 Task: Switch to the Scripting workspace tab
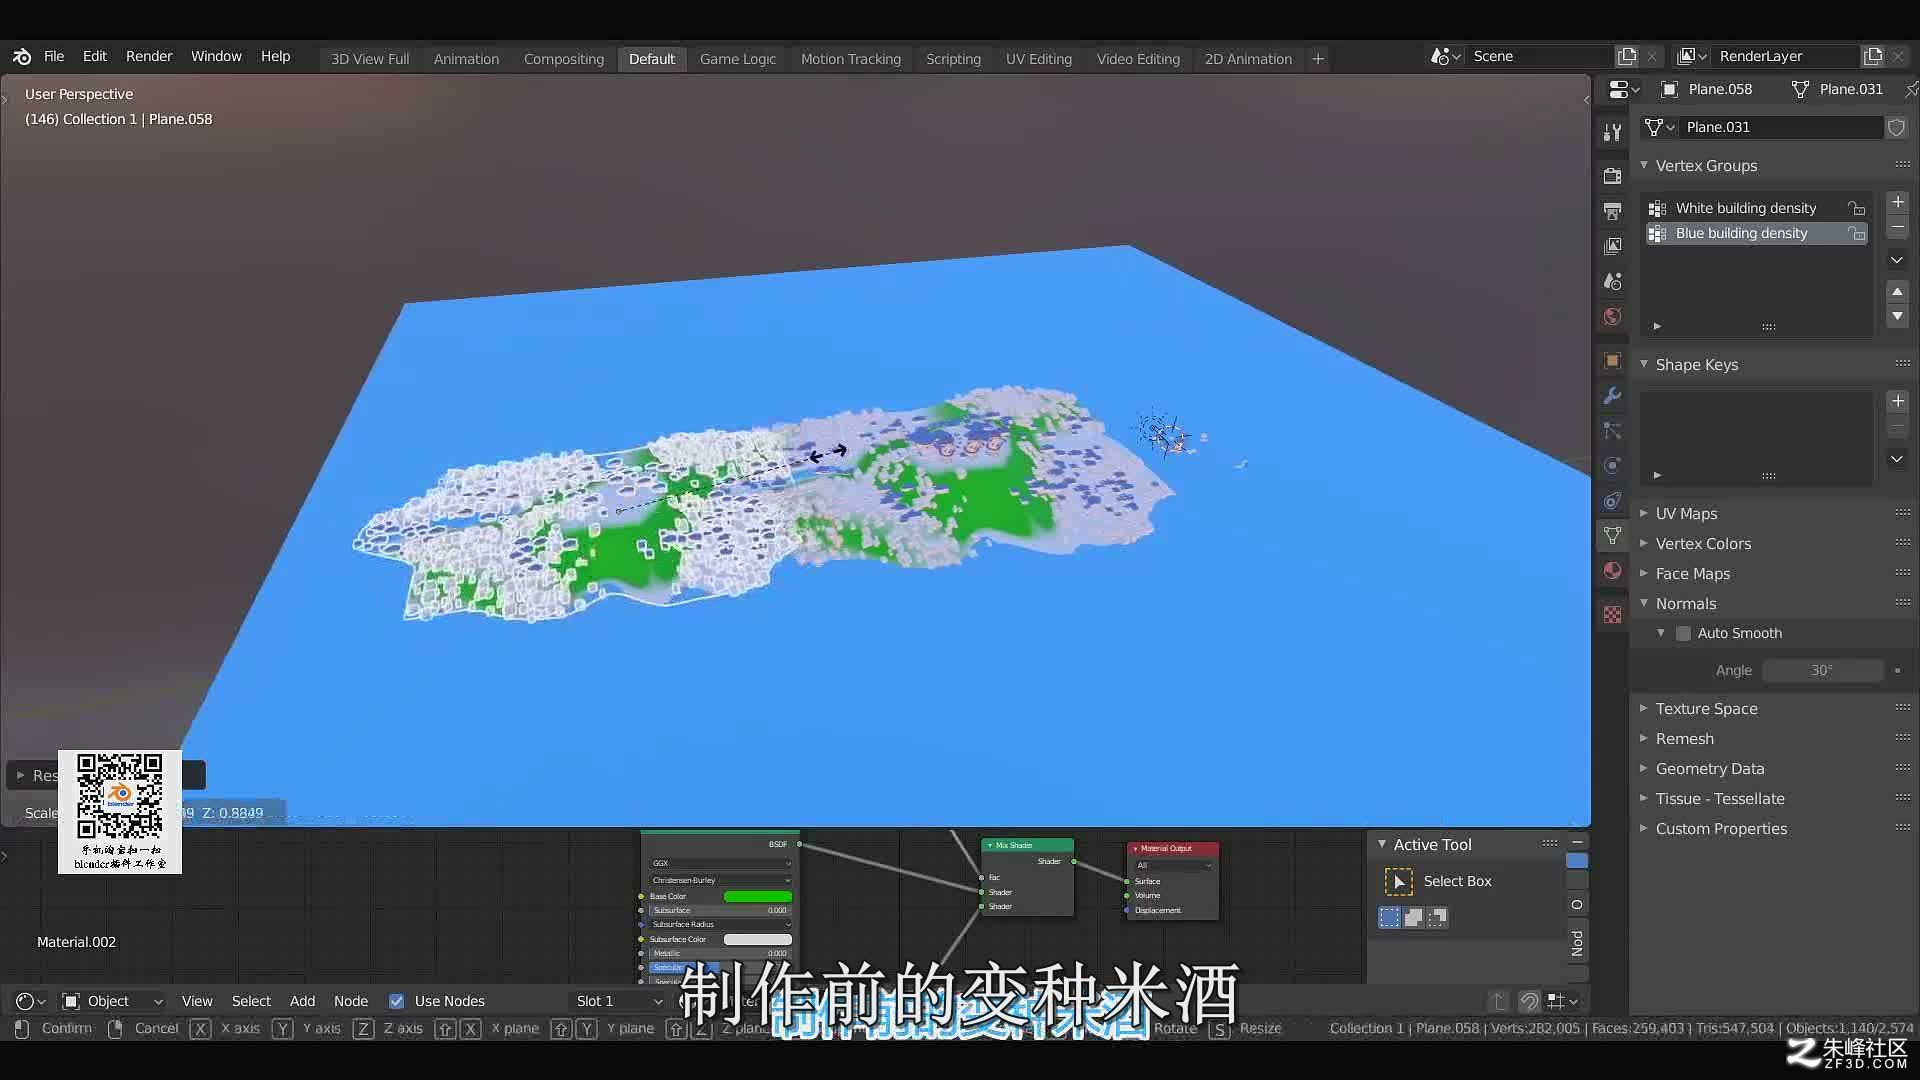tap(953, 59)
